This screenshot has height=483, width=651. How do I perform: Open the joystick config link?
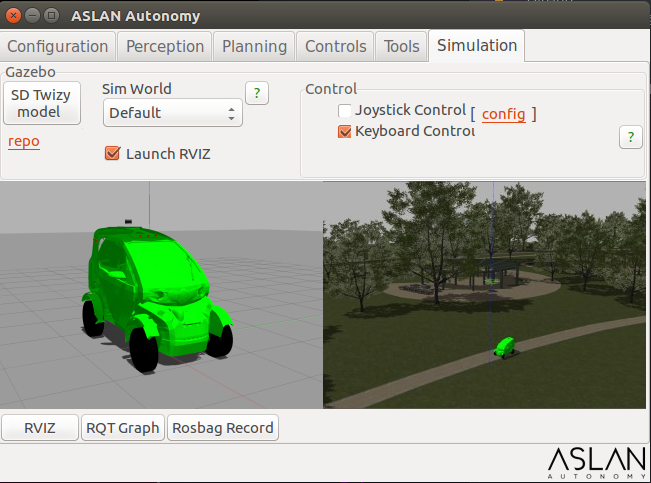504,114
